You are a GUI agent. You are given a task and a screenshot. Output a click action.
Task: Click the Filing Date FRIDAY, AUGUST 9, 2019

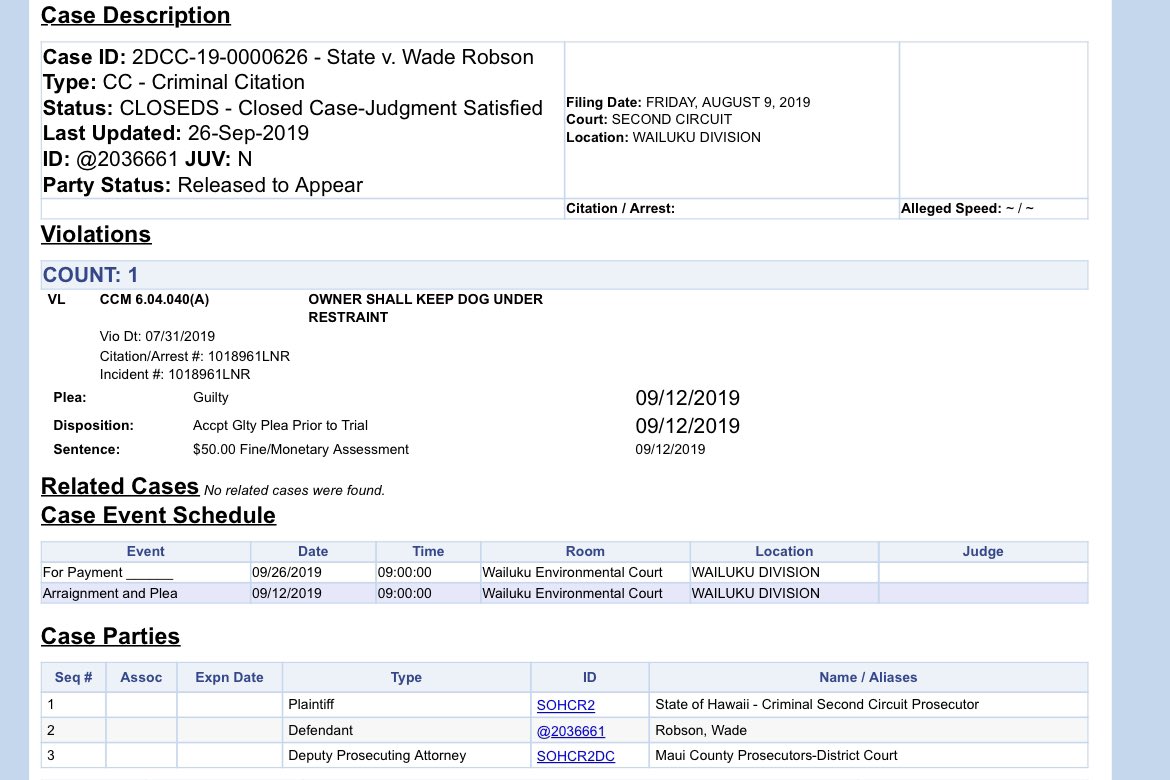tap(688, 102)
